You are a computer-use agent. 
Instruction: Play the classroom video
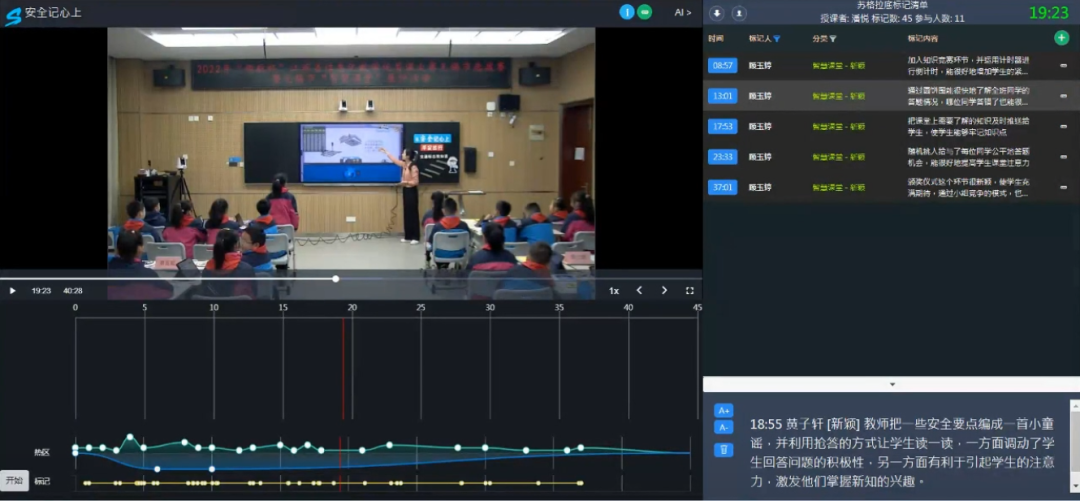[13, 290]
